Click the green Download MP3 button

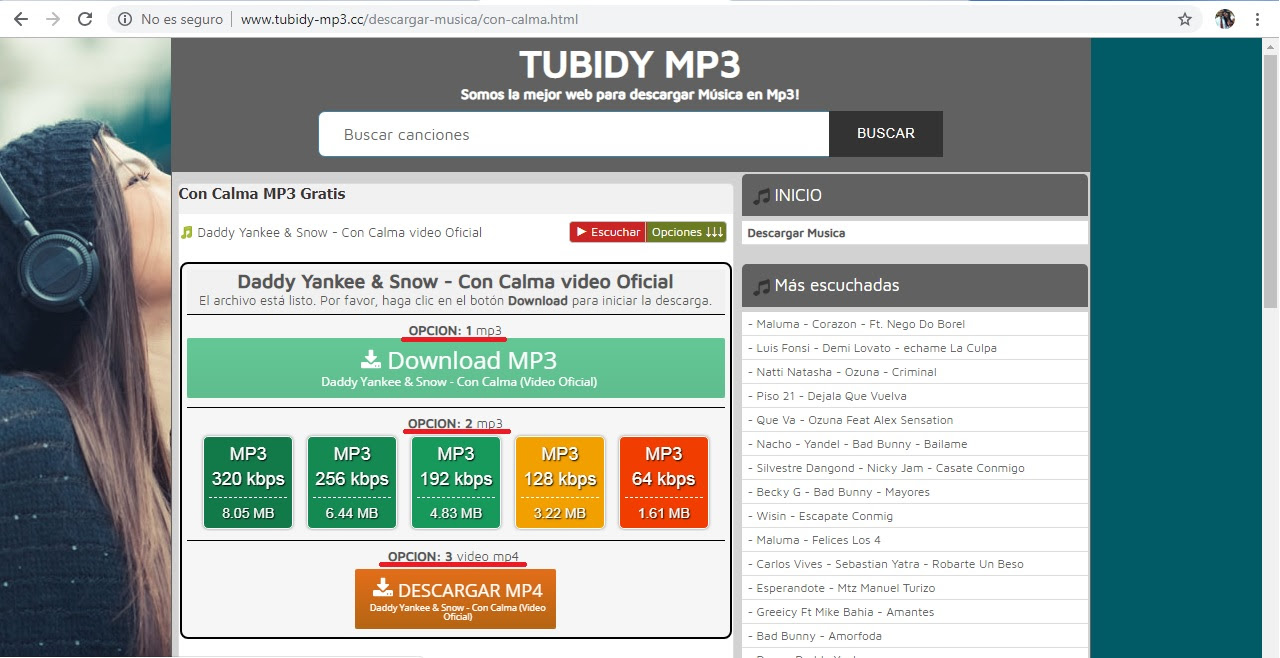456,368
